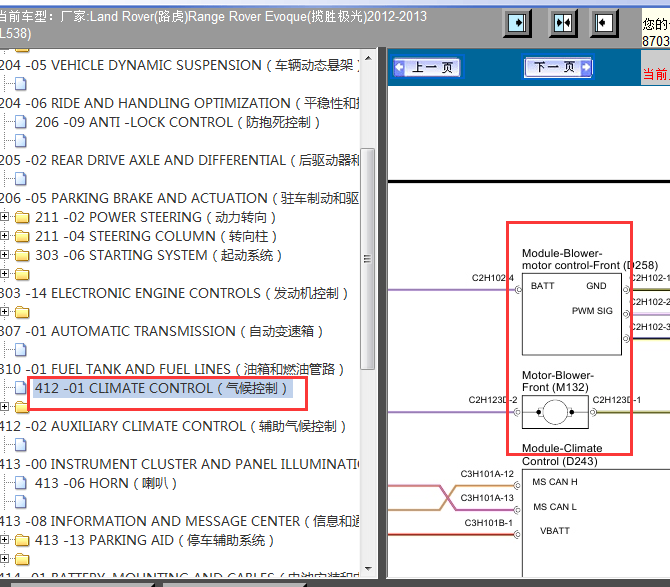Click the MS CAN H pin label
Screen dimensions: 670x587
click(555, 482)
